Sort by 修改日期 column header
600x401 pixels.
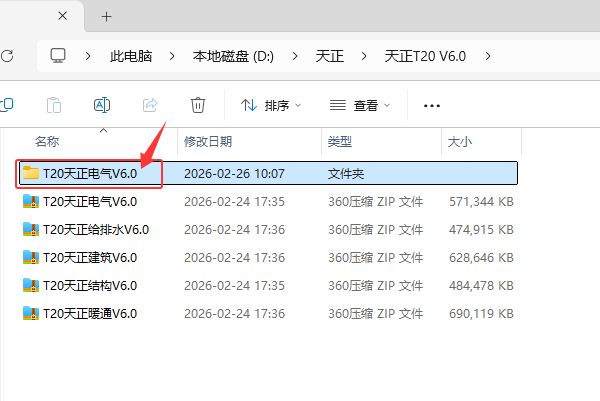208,142
